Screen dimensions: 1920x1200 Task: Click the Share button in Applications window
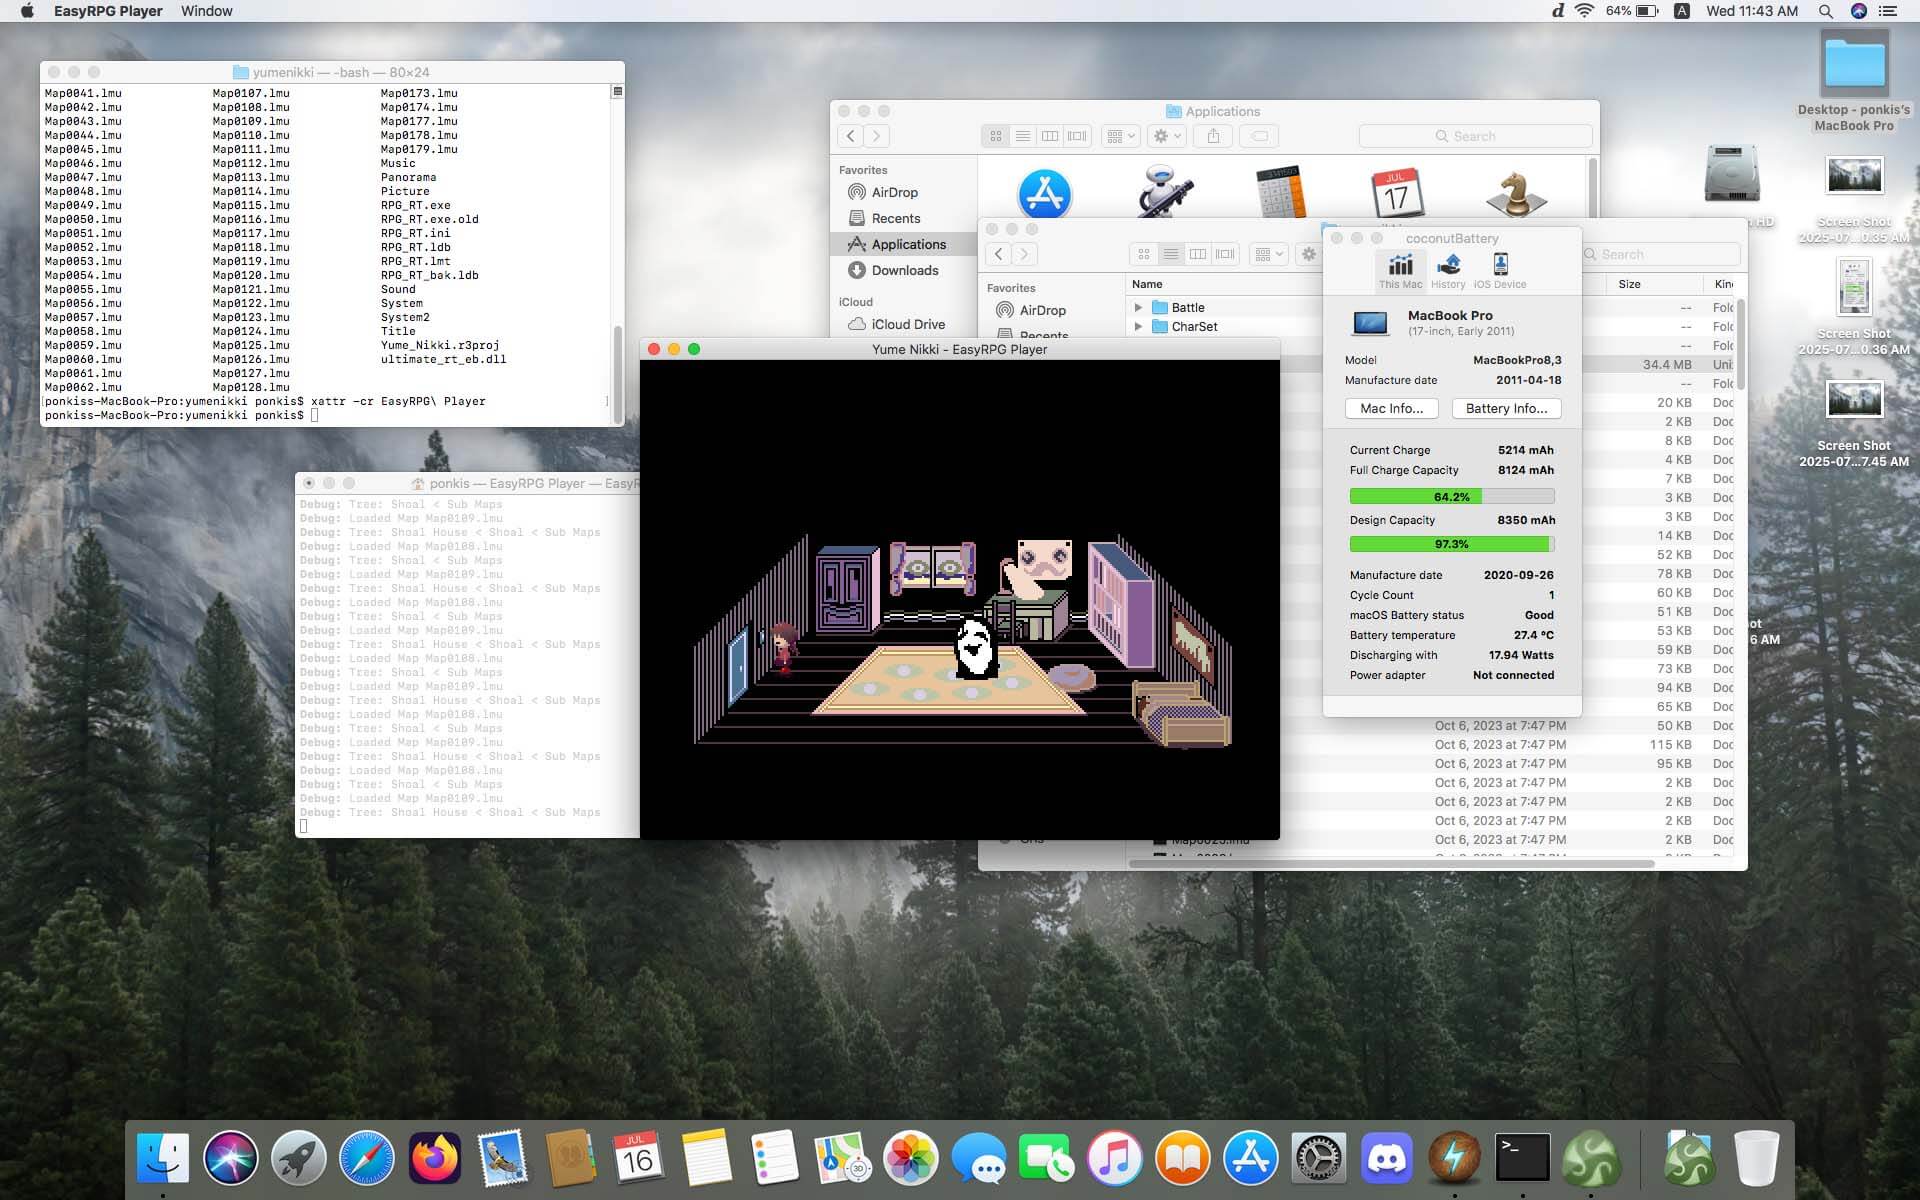(1213, 136)
